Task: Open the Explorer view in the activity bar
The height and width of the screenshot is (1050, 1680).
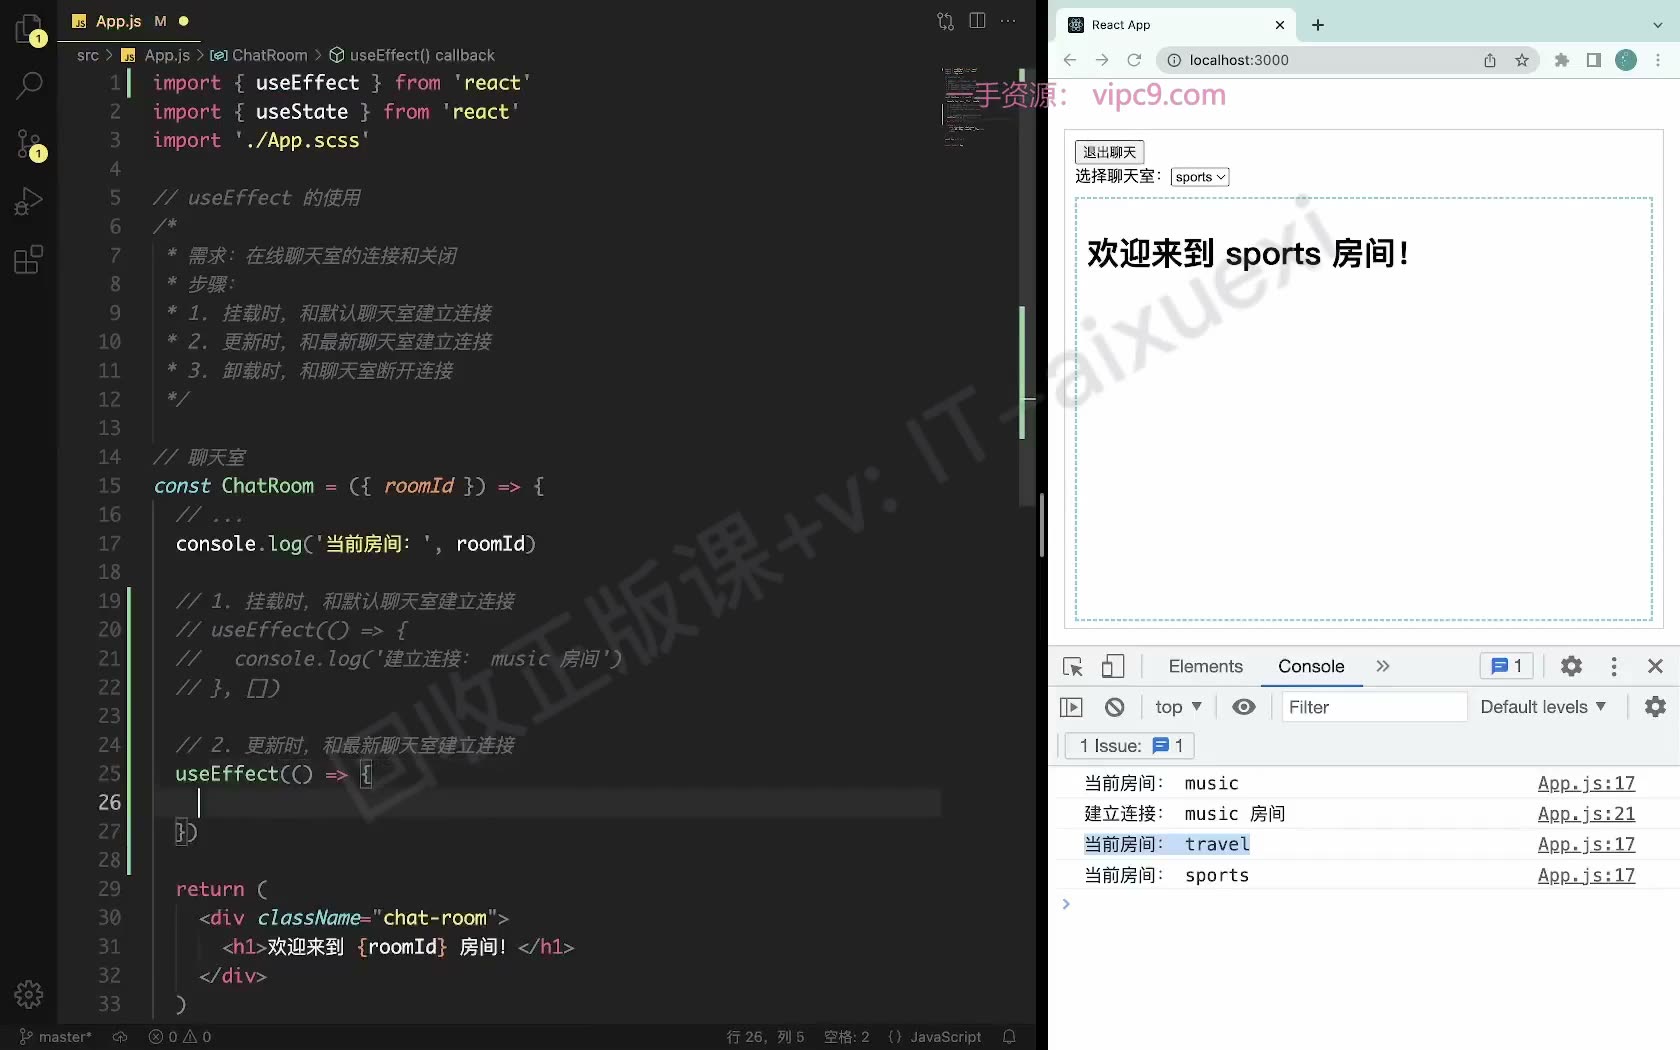Action: click(x=29, y=28)
